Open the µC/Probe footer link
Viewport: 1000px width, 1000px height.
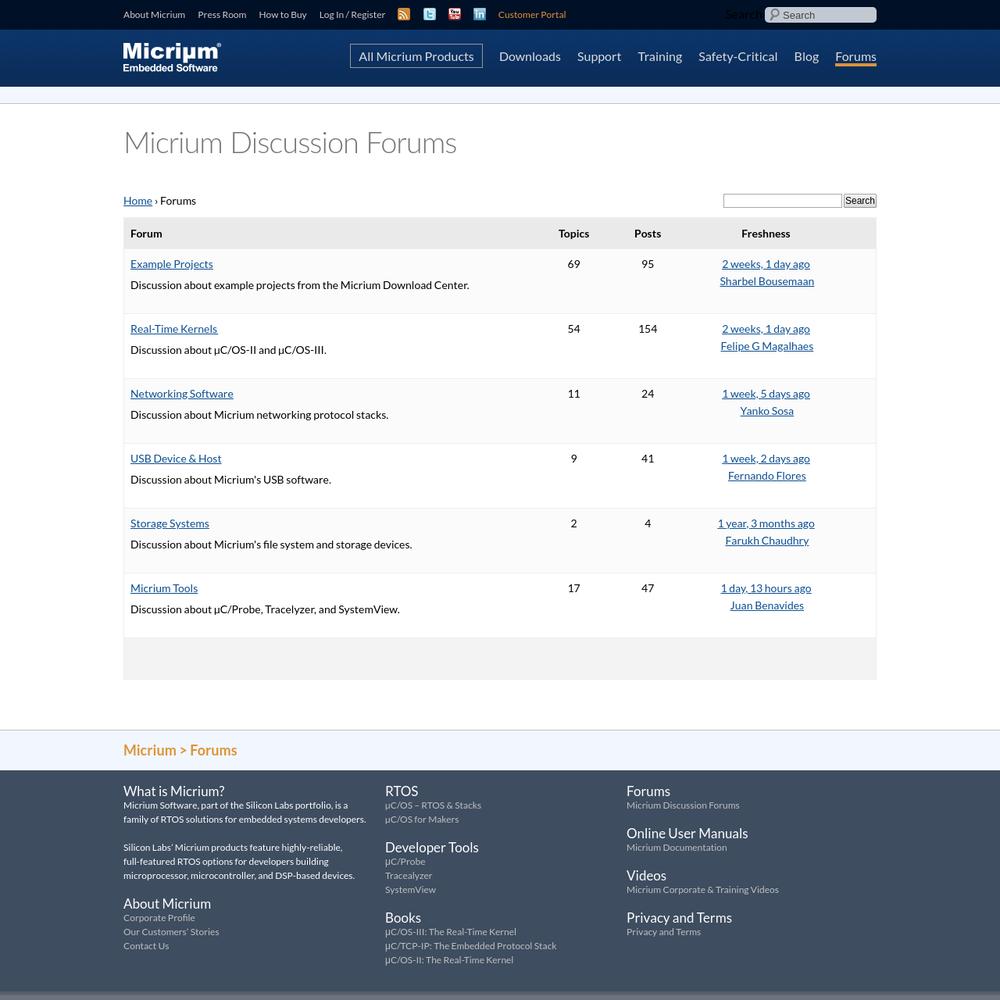[405, 862]
